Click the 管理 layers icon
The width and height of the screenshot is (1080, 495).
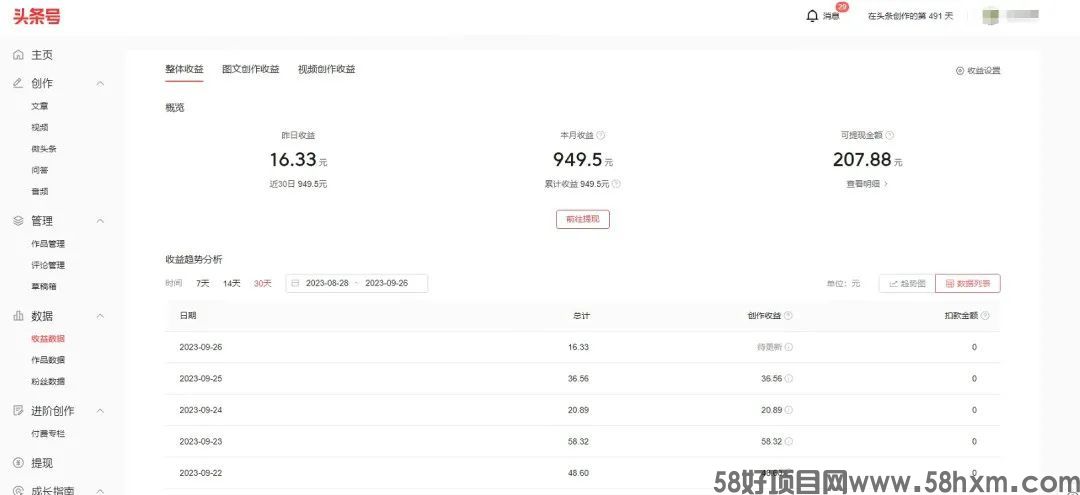click(x=19, y=221)
